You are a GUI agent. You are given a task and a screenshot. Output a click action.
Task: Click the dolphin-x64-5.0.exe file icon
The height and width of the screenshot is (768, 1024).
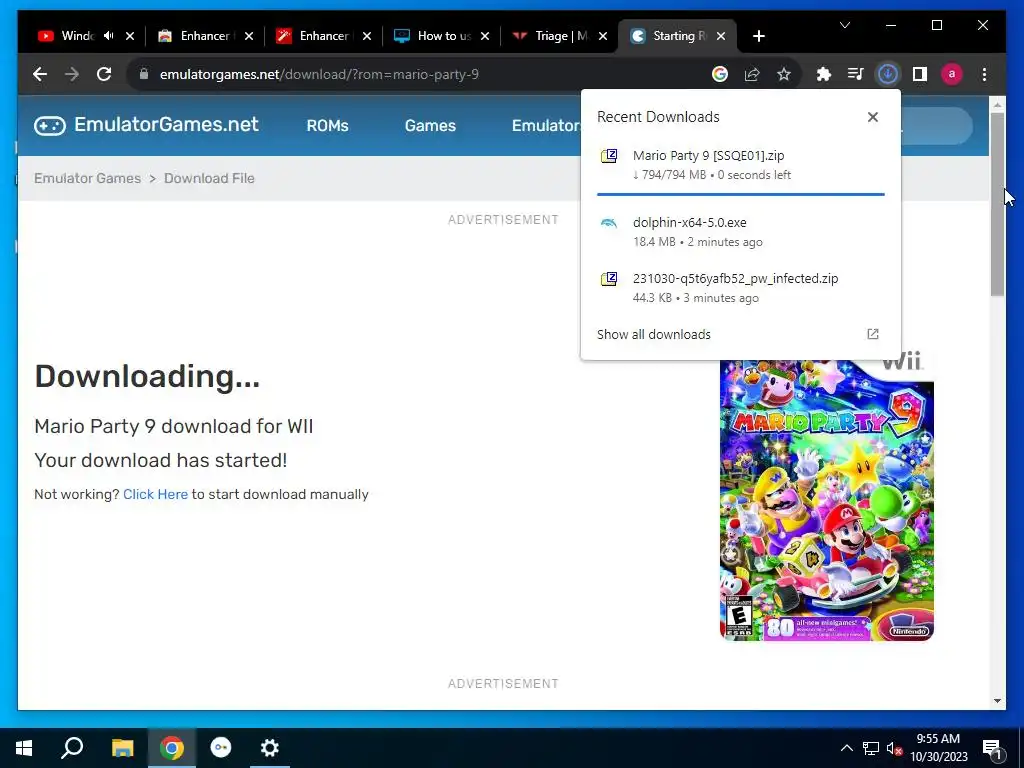tap(609, 223)
